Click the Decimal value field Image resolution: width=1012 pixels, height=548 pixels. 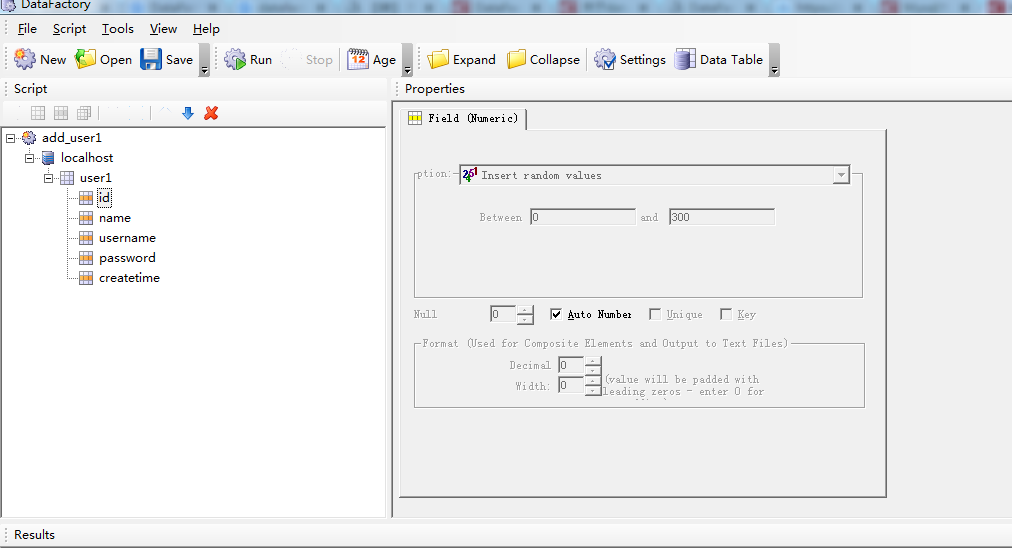coord(571,365)
